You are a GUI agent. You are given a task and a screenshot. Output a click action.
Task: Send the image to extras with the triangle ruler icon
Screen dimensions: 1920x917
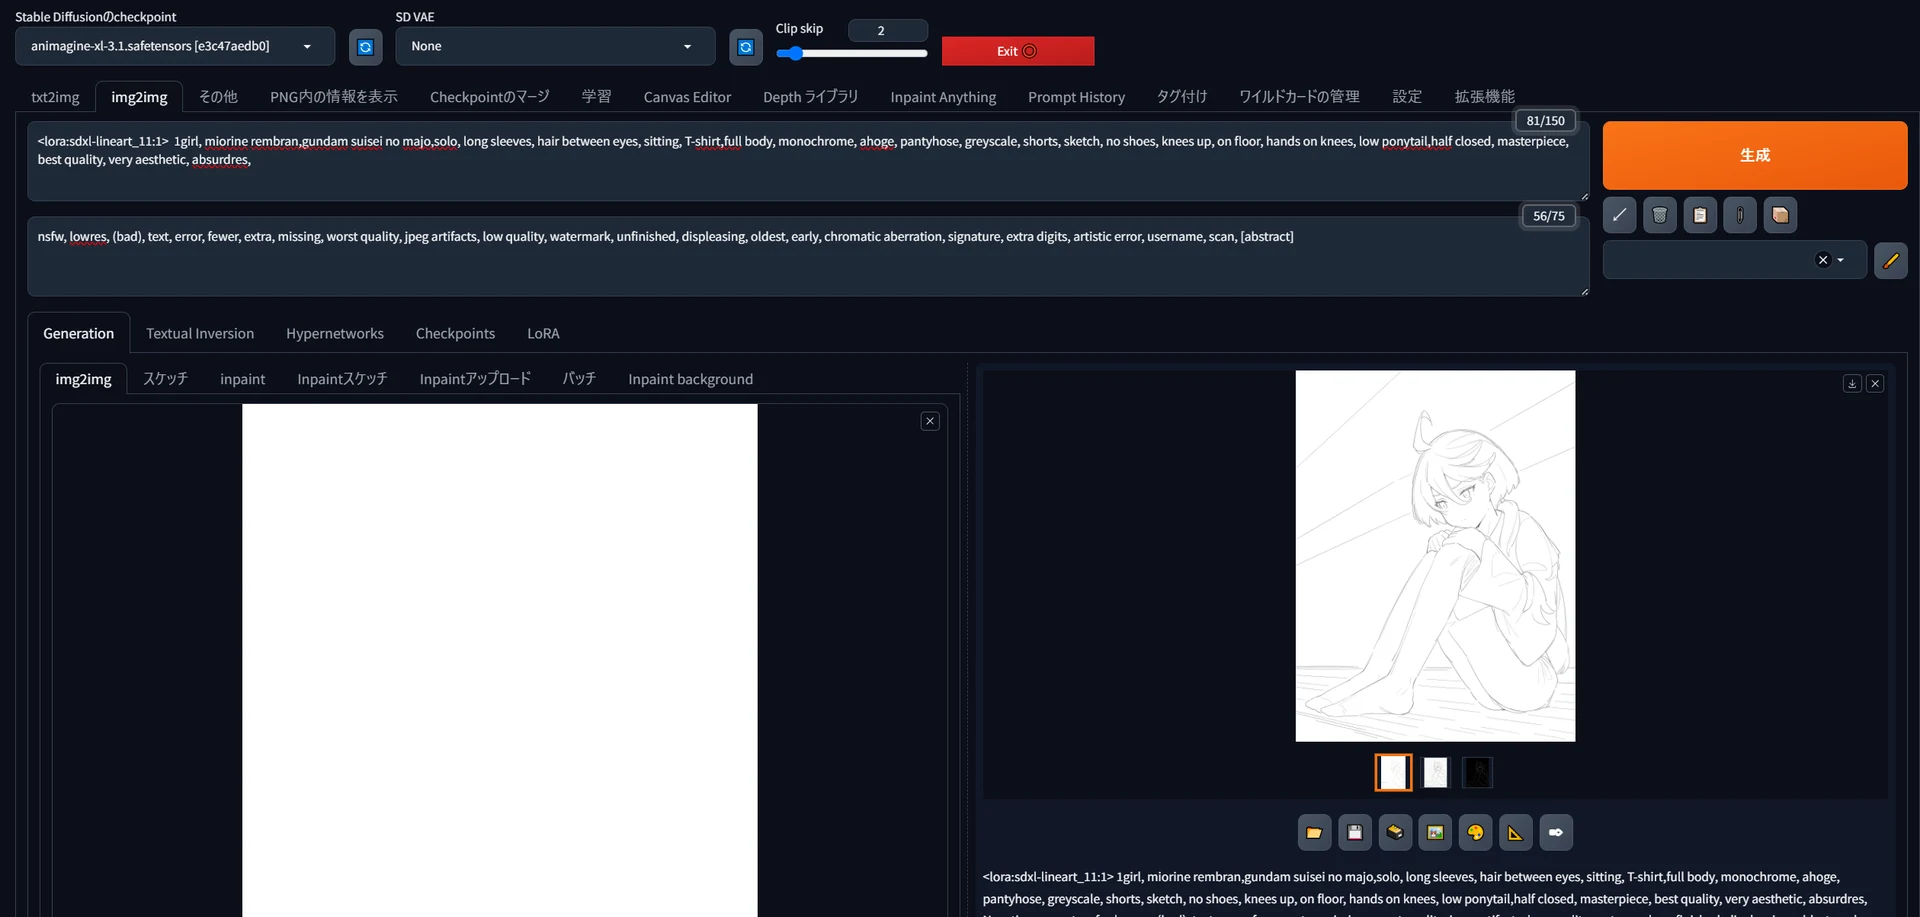coord(1516,832)
